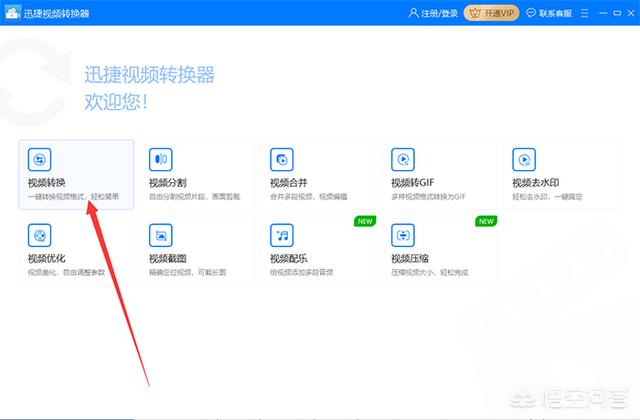Image resolution: width=640 pixels, height=420 pixels.
Task: Select the 视频优化 optimize icon
Action: click(x=40, y=236)
